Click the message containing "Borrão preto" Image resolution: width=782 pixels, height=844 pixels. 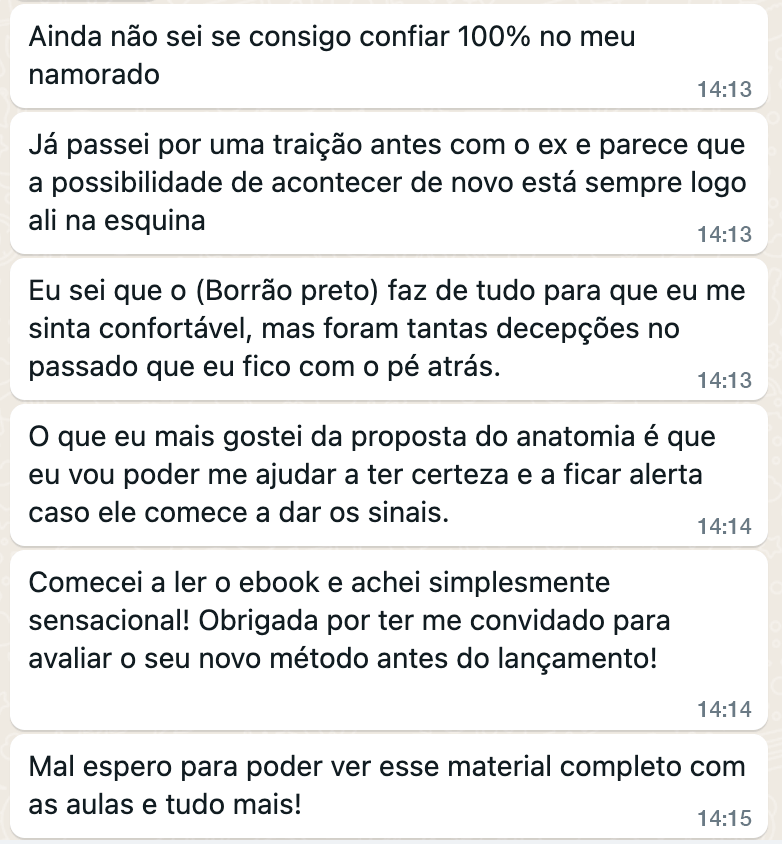tap(389, 329)
